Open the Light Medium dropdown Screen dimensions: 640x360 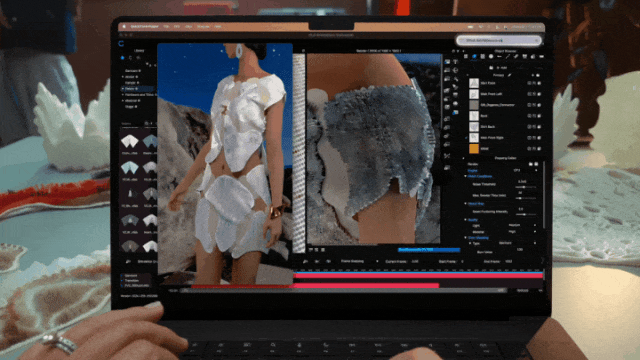pos(521,225)
